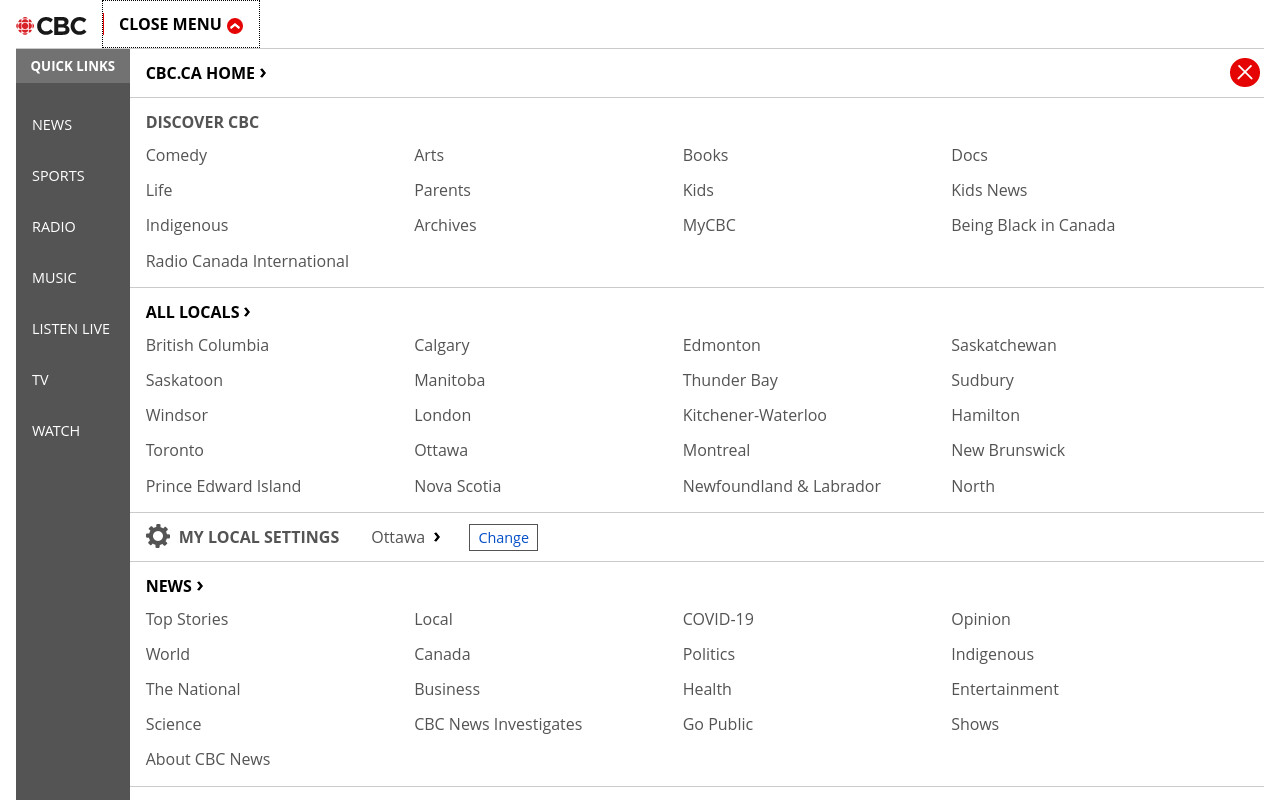Choose Newfoundland & Labrador local

(x=782, y=486)
